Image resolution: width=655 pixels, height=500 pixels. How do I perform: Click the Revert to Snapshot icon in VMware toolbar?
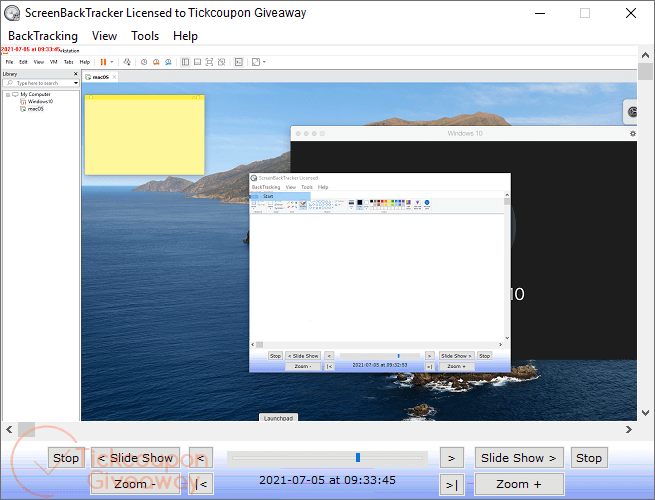(156, 62)
